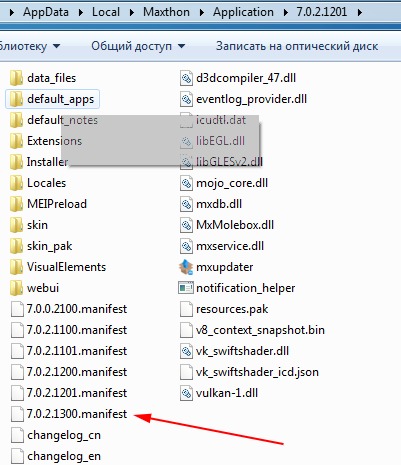Click the Locales folder icon
Image resolution: width=401 pixels, height=465 pixels.
coord(16,183)
